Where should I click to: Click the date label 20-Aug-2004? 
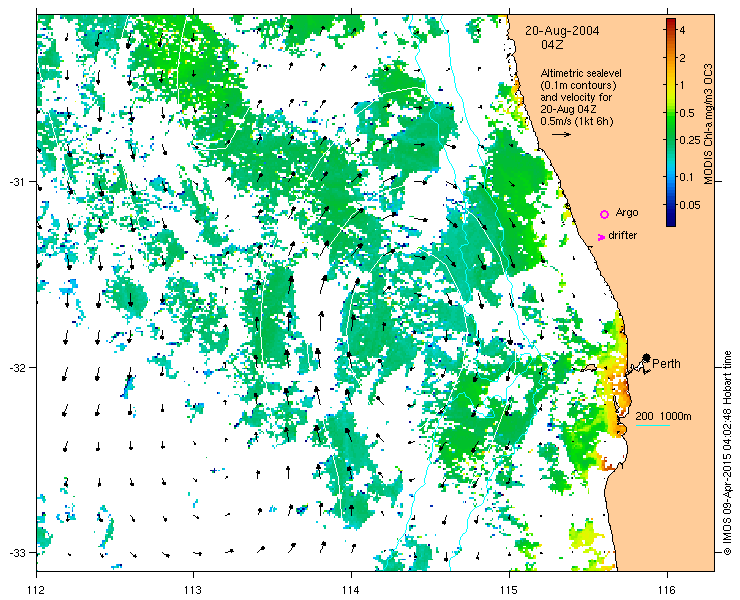pyautogui.click(x=563, y=31)
